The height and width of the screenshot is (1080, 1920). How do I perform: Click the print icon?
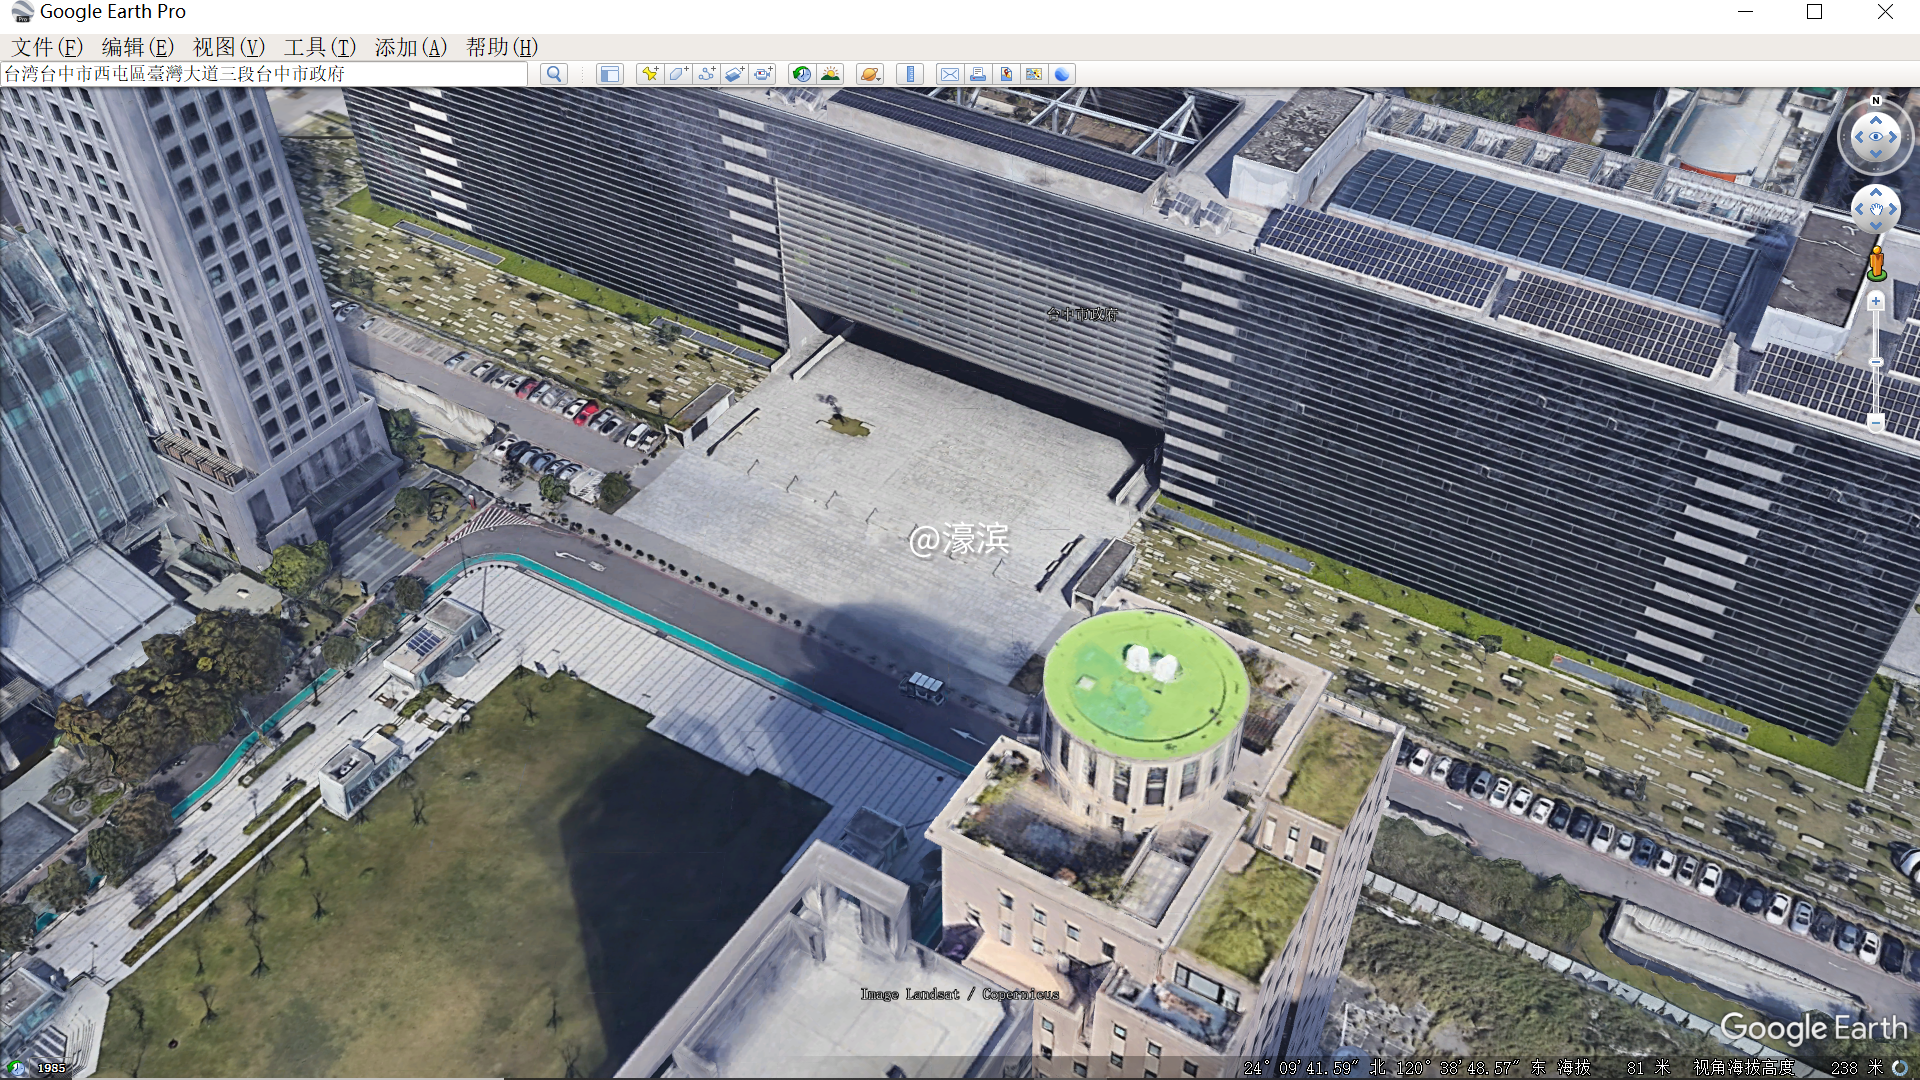click(x=978, y=74)
